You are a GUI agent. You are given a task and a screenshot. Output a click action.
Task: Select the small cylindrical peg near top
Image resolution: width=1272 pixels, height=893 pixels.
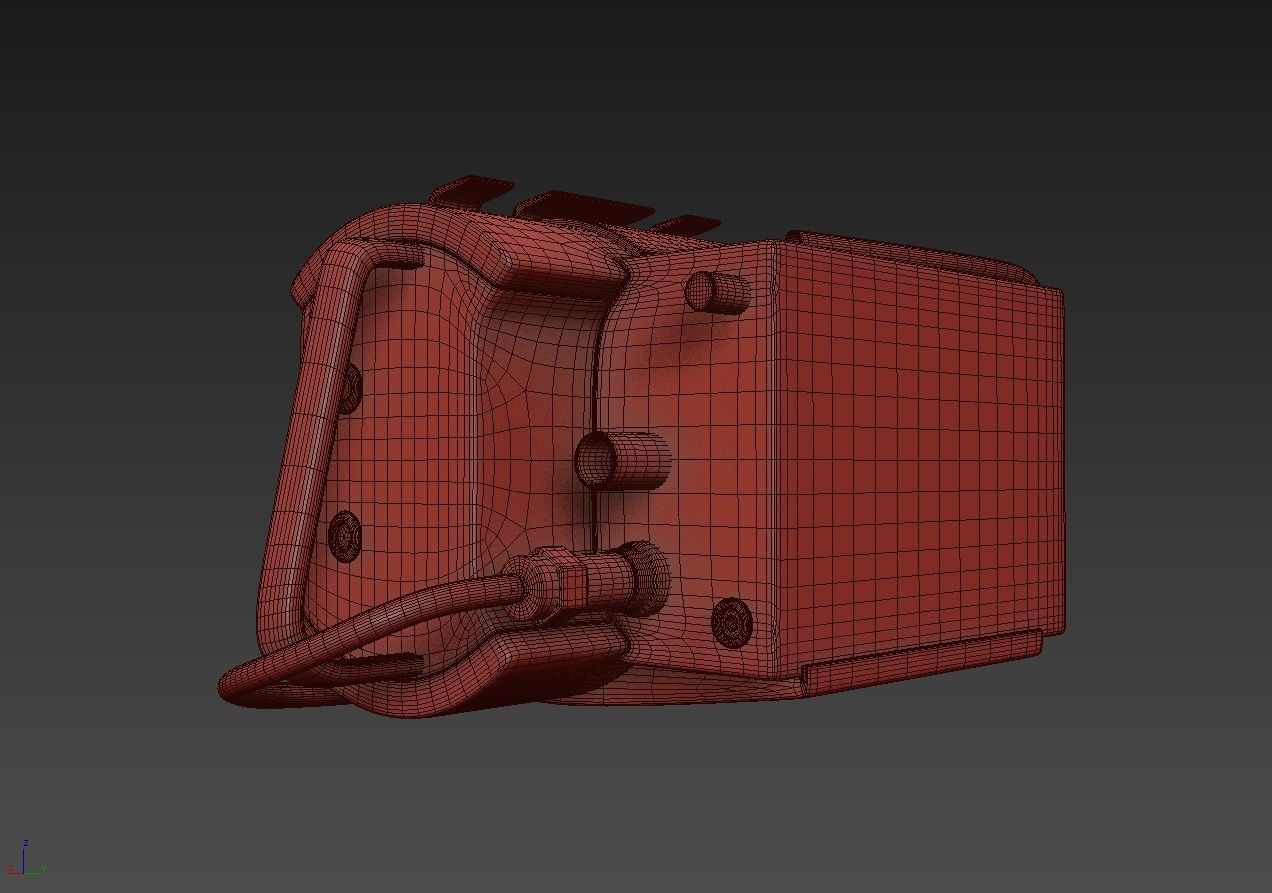click(x=717, y=291)
